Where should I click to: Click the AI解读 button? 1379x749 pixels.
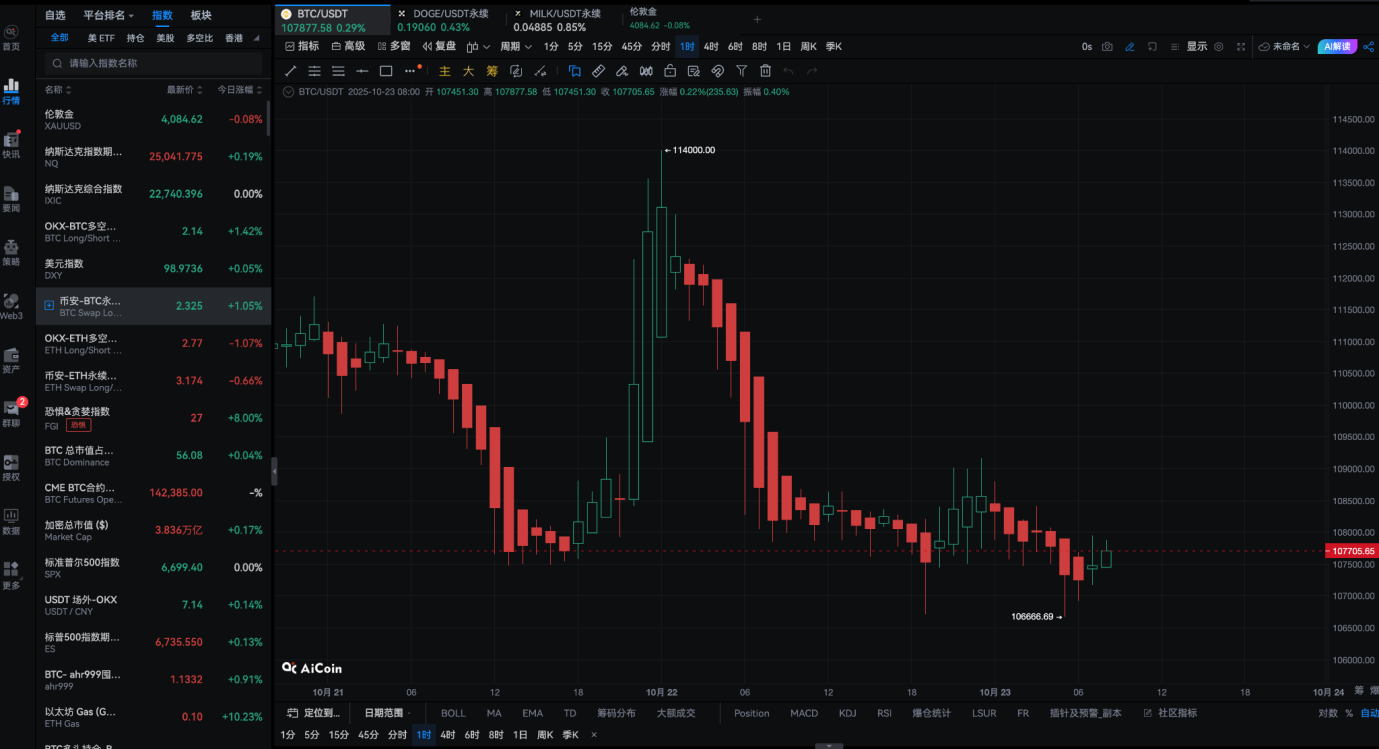pos(1337,46)
